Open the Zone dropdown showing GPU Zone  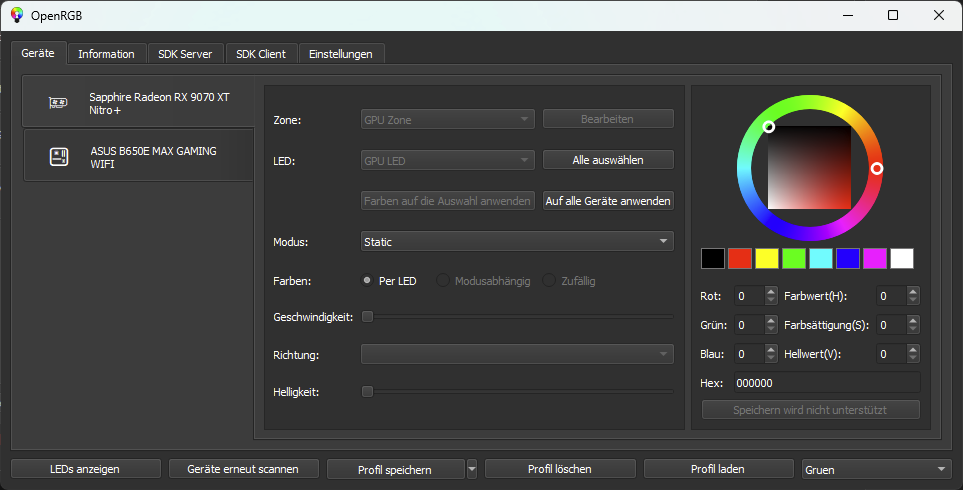[448, 119]
